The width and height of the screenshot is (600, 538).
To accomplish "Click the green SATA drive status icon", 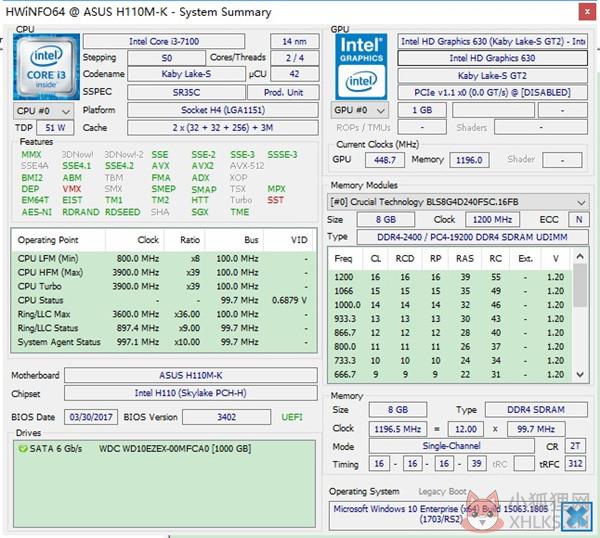I will click(23, 448).
